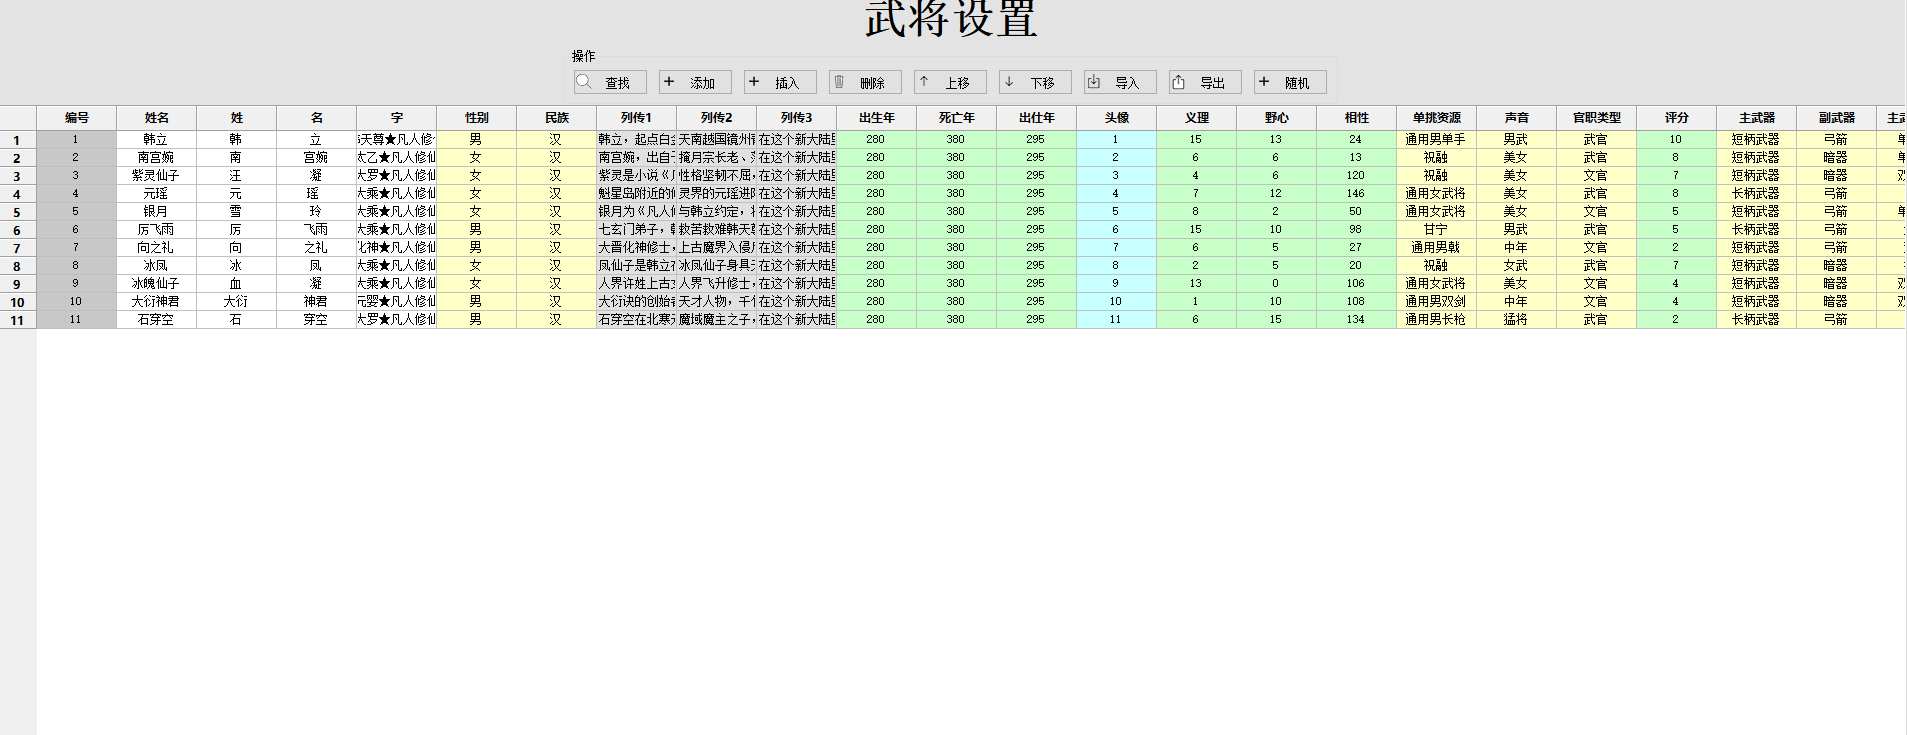Click the 姓名 cell 银月
Image resolution: width=1907 pixels, height=735 pixels.
(157, 212)
